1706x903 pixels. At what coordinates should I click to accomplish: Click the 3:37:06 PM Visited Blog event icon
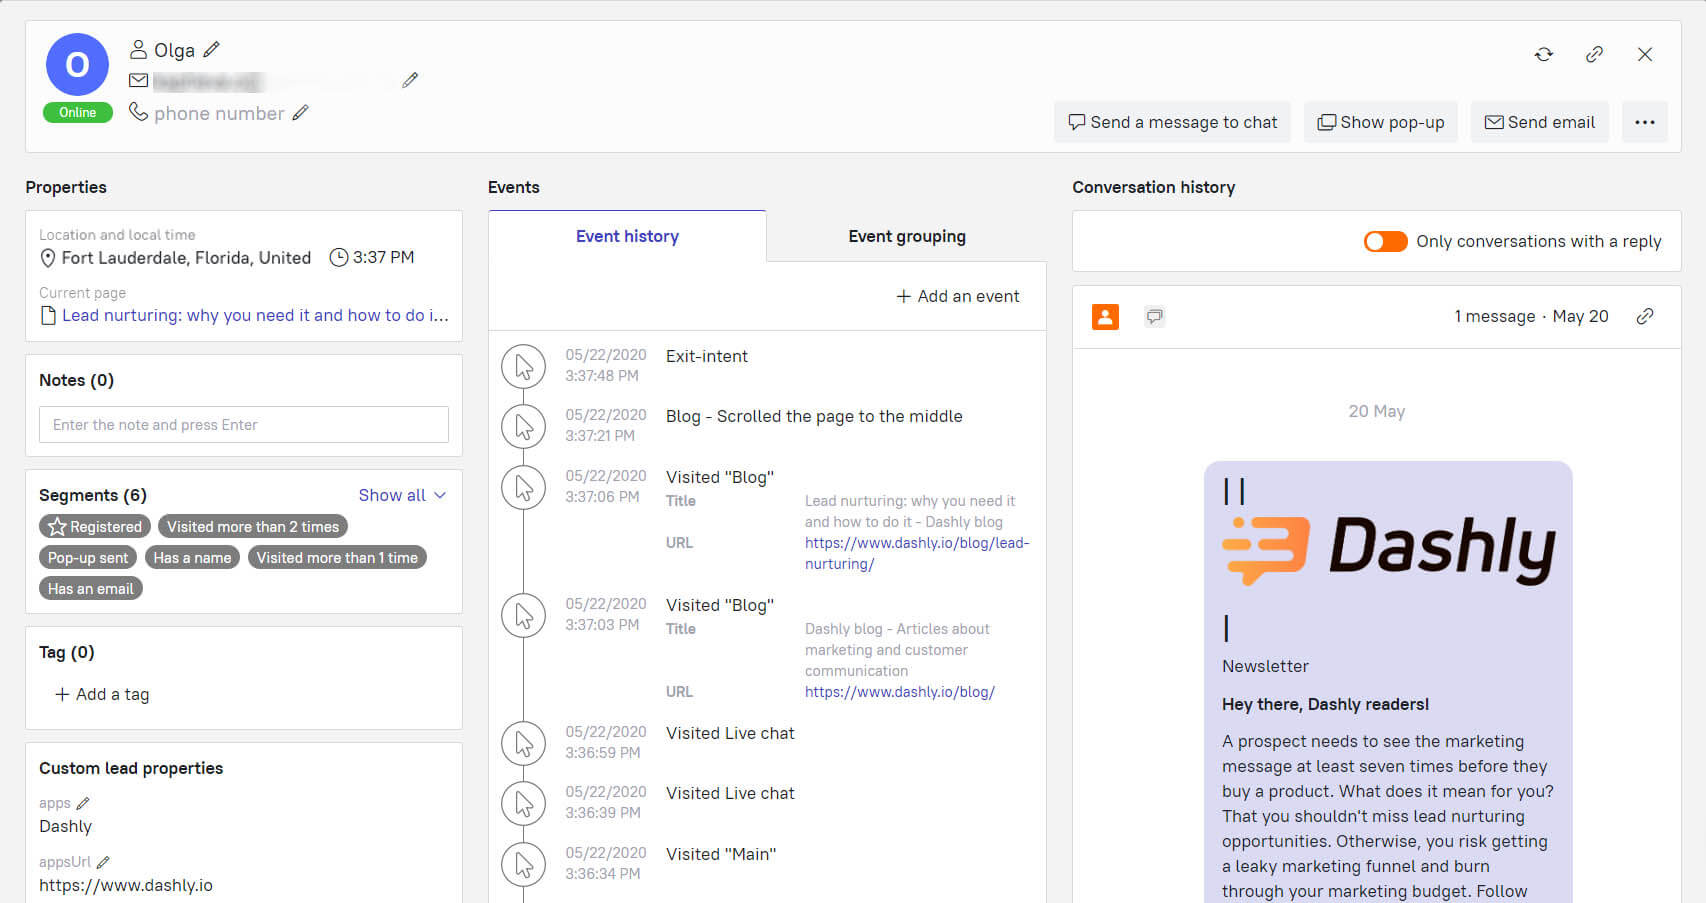(x=523, y=487)
